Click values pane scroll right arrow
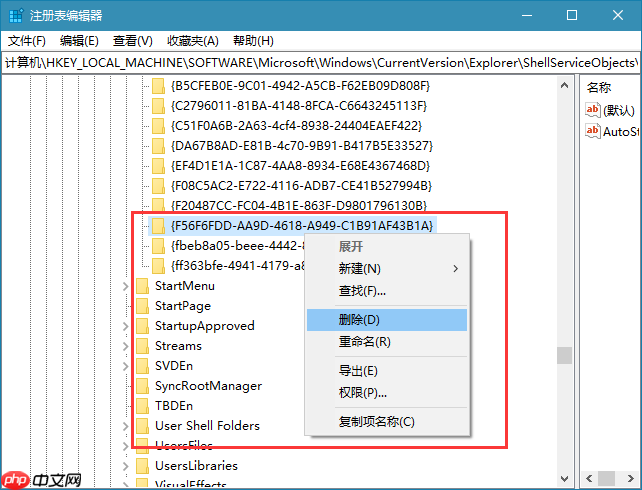 (631, 478)
